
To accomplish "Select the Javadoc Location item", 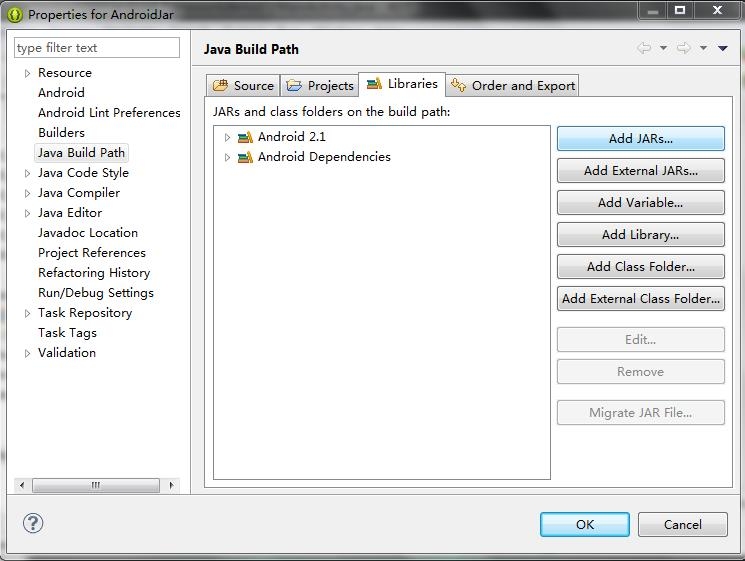I will tap(88, 233).
